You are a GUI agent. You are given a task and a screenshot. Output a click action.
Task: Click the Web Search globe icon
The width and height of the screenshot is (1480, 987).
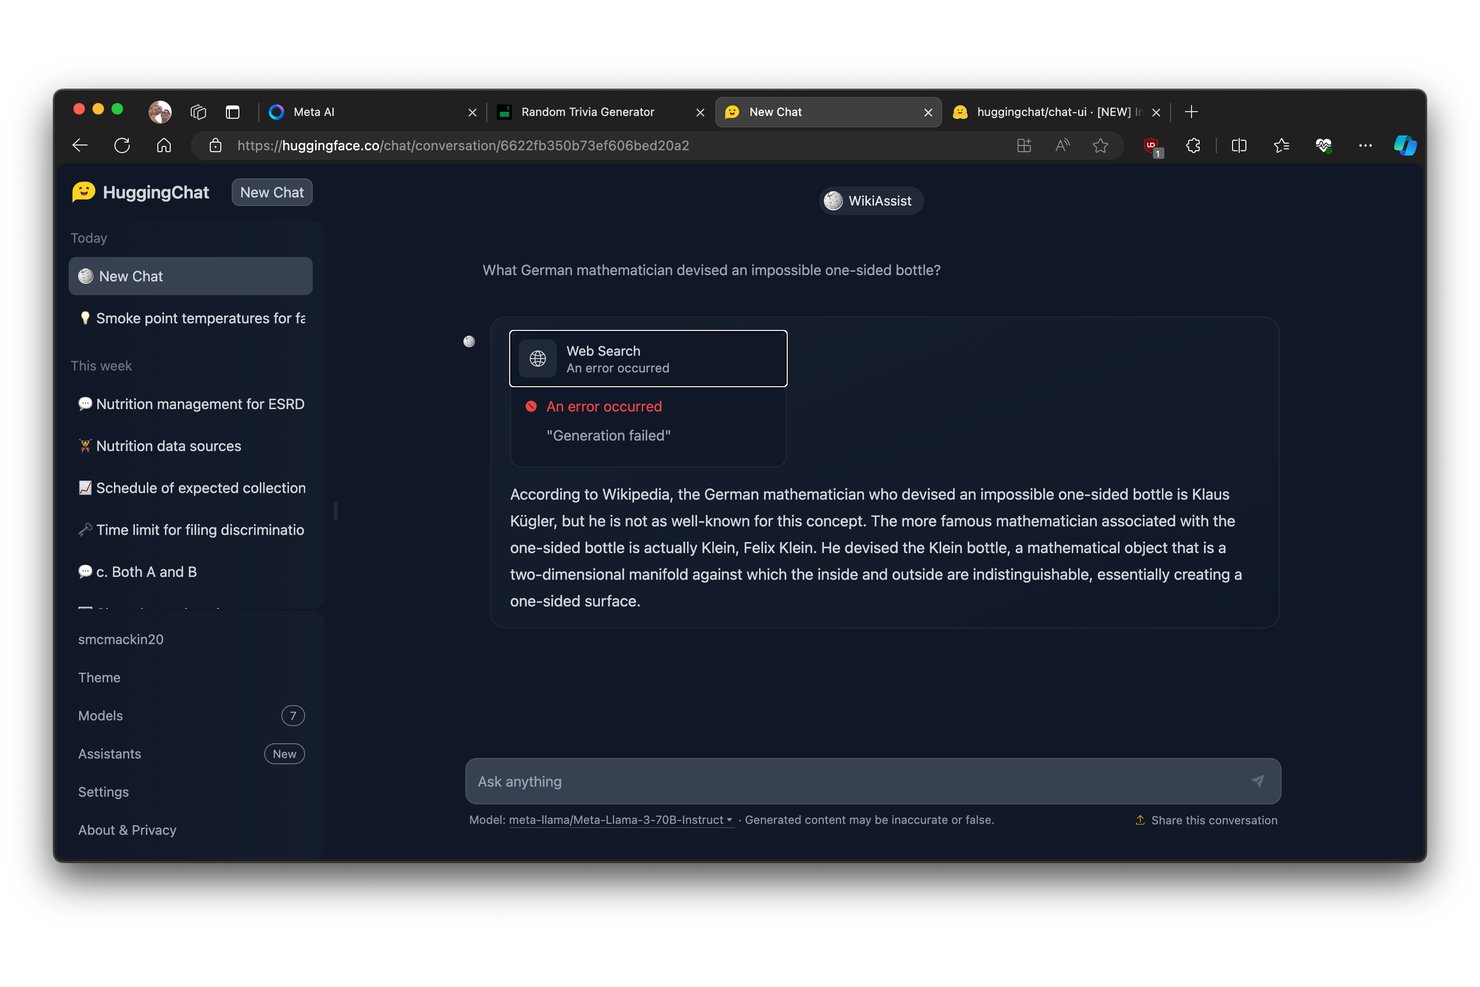point(538,358)
